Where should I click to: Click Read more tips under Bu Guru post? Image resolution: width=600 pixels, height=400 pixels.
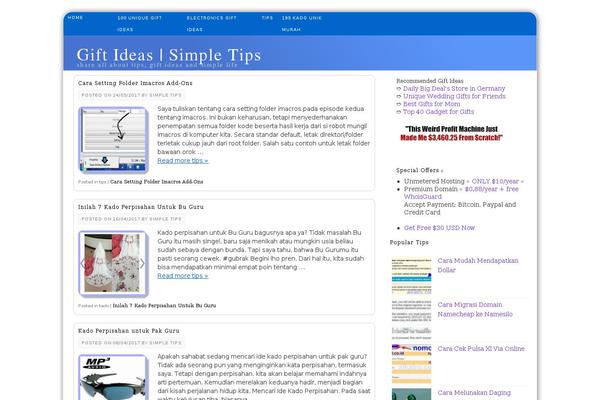tap(183, 276)
